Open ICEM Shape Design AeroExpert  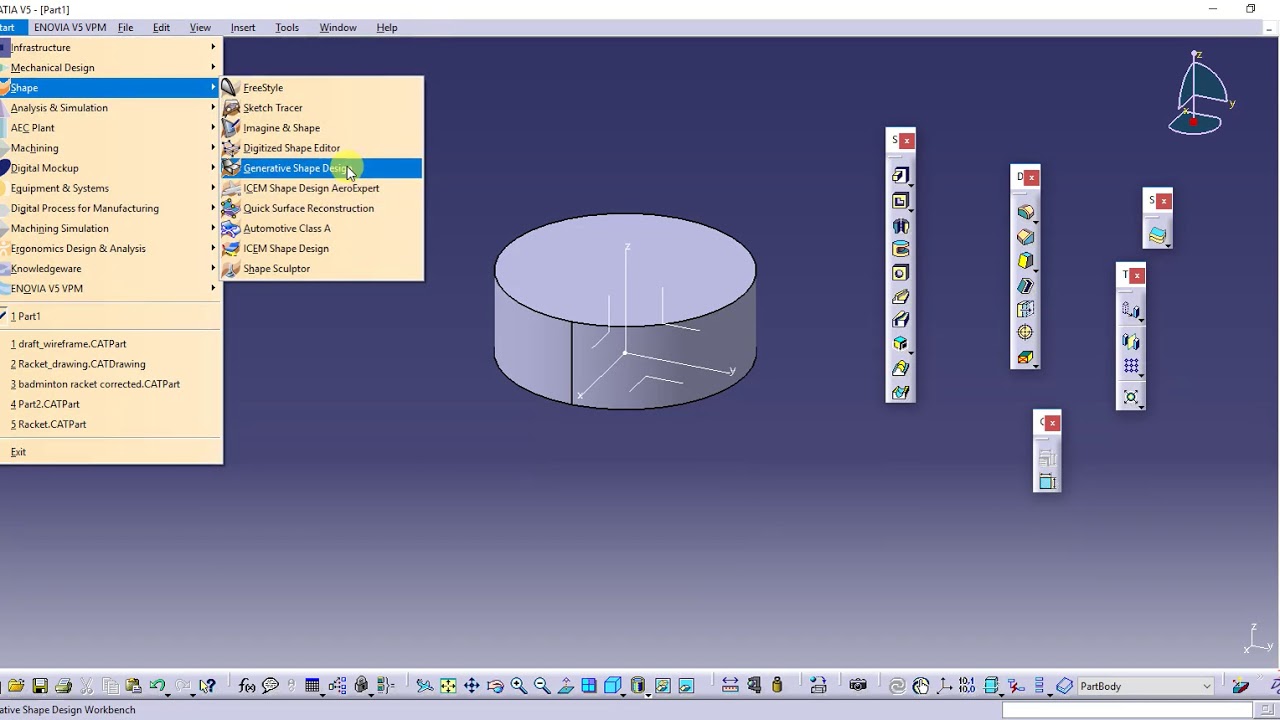pos(321,188)
